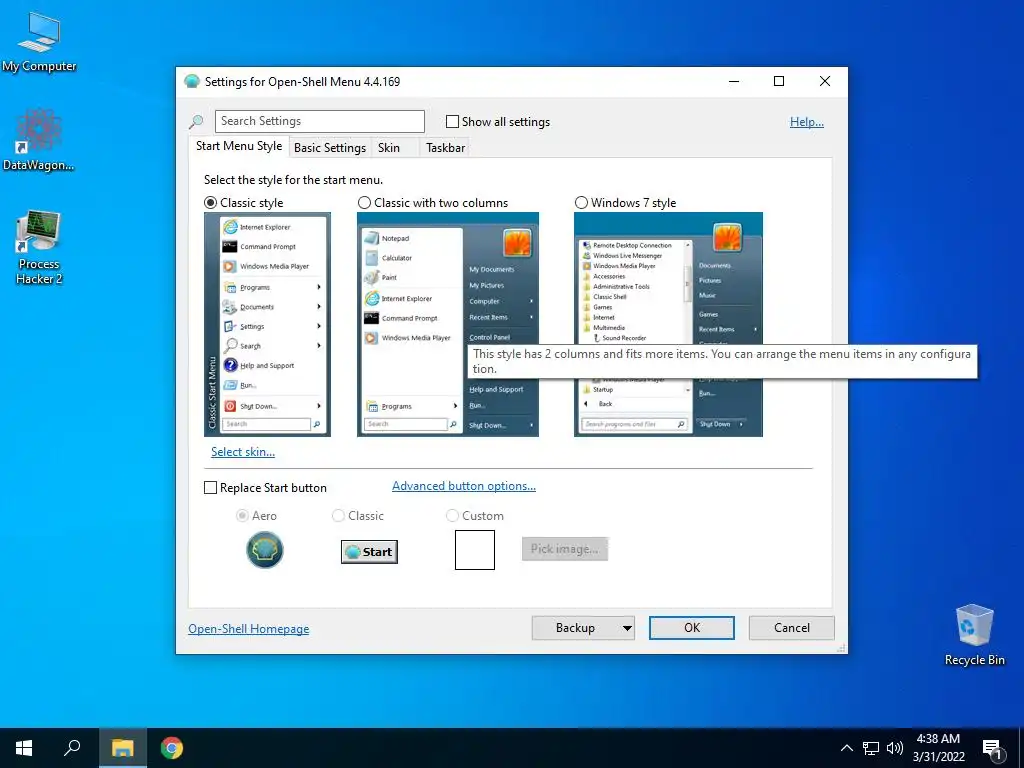Click the search magnifier icon beside Search Settings
1024x768 pixels.
(x=196, y=121)
